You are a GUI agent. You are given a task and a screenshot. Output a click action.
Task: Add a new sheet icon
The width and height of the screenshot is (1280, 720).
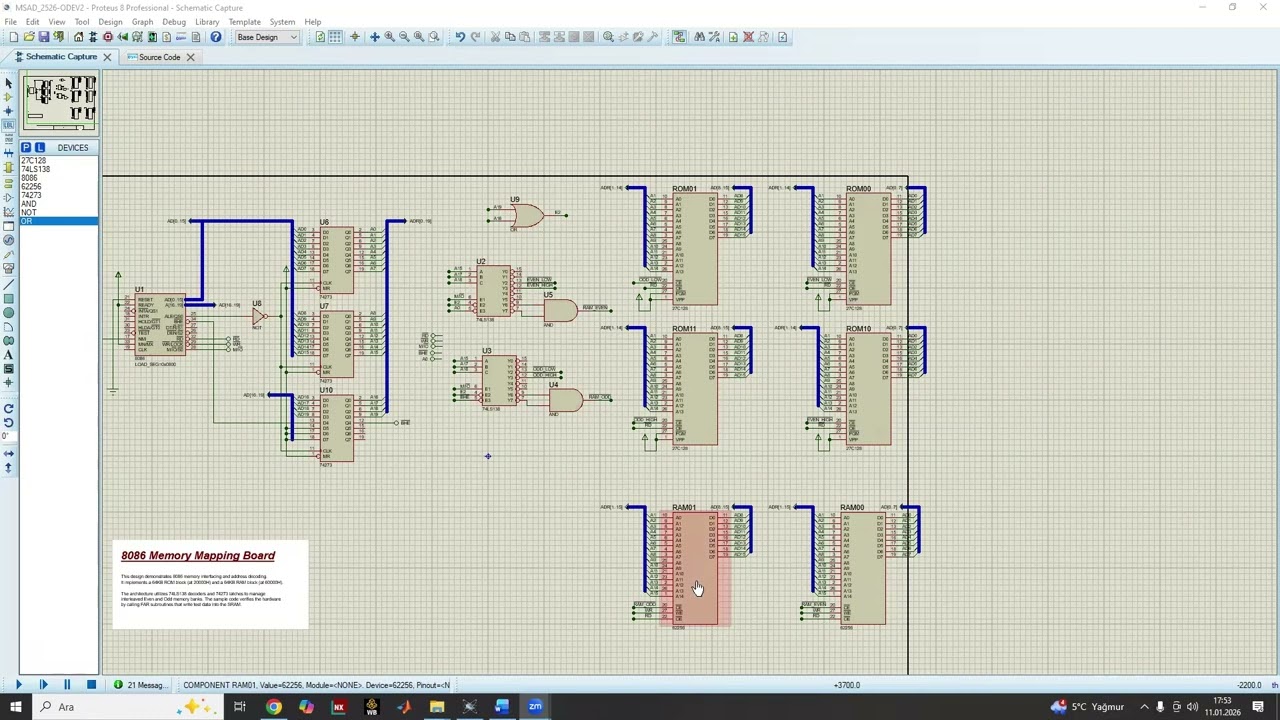(733, 37)
